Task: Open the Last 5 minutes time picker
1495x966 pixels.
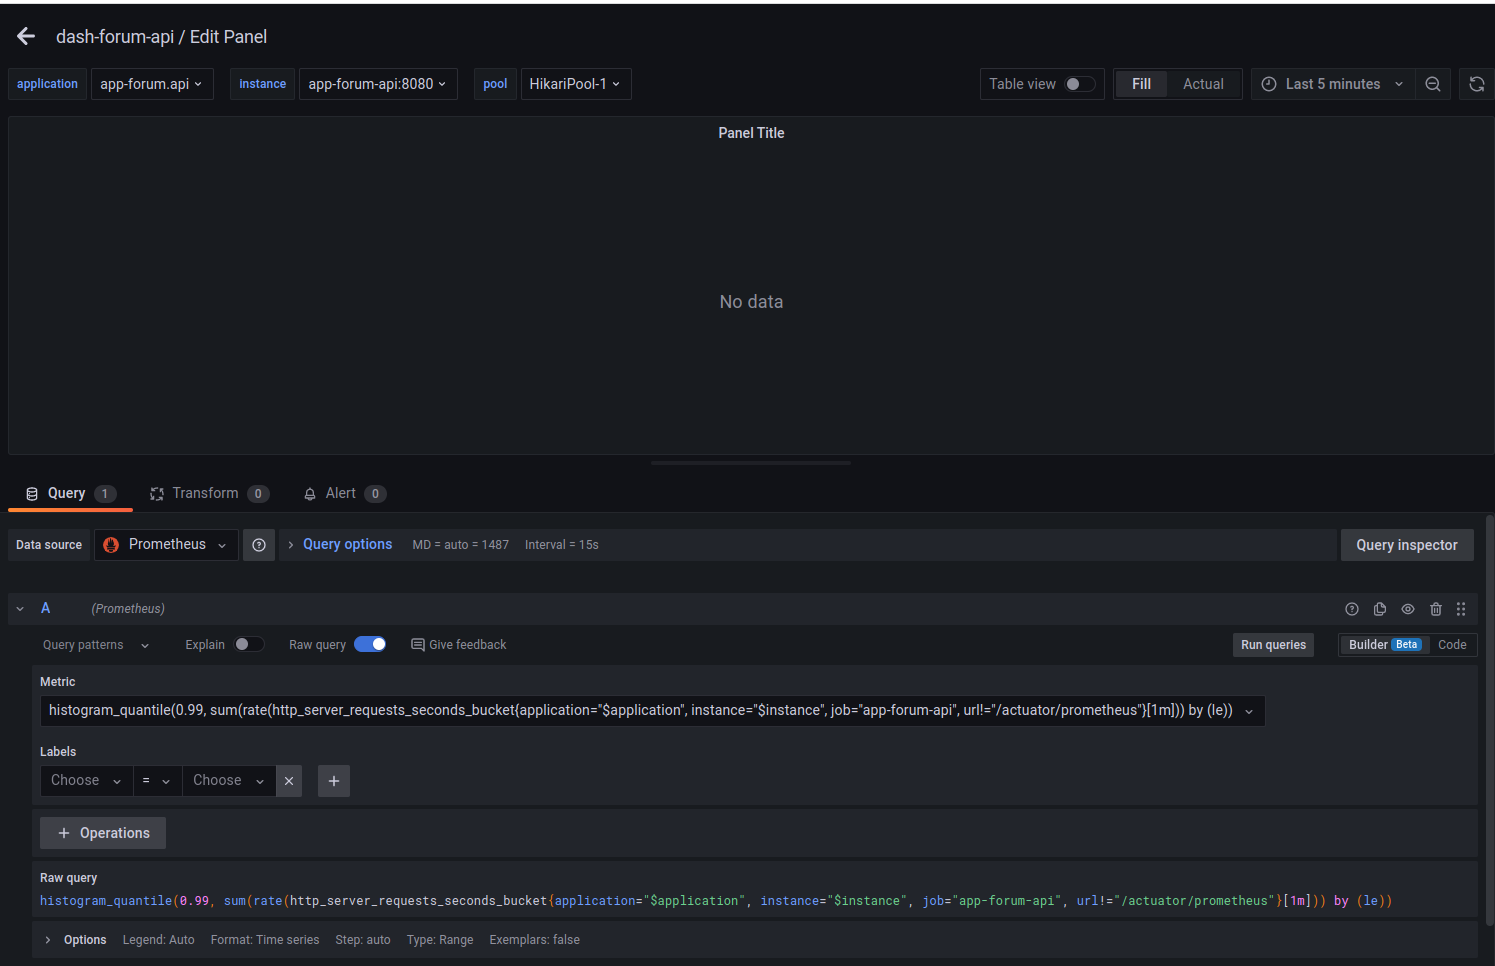Action: [x=1331, y=84]
